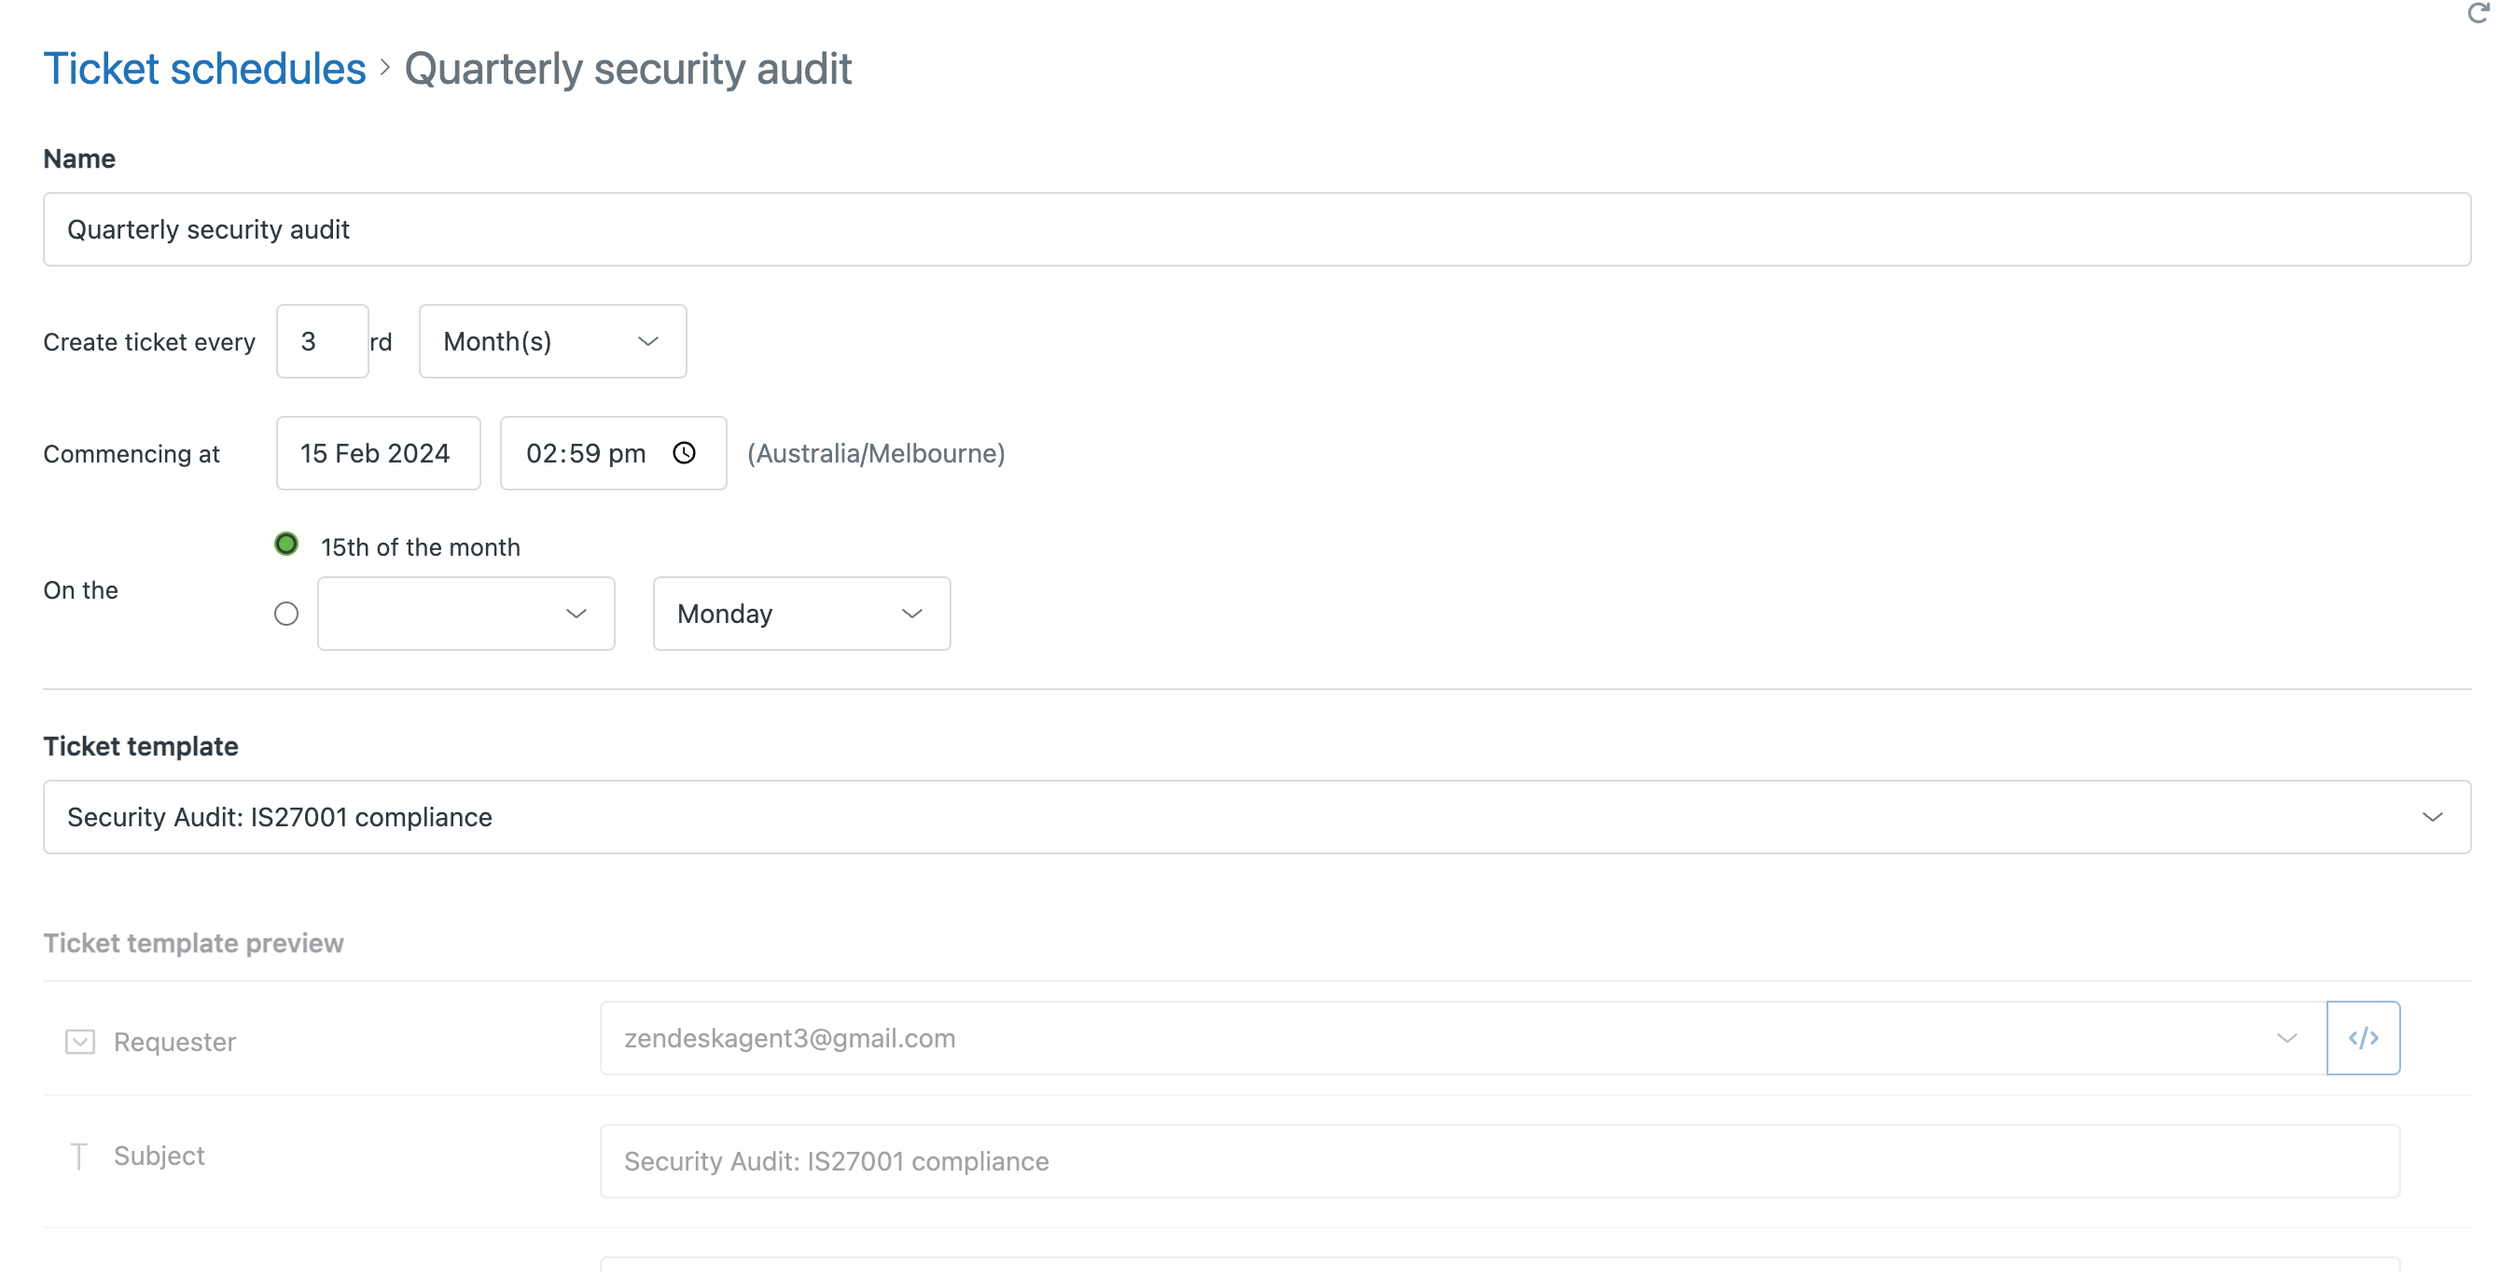
Task: Open the 15 Feb 2024 date field
Action: point(377,453)
